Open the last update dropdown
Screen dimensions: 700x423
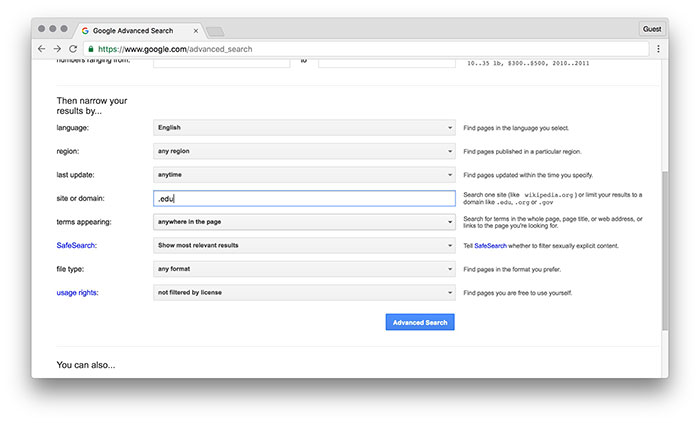(304, 175)
